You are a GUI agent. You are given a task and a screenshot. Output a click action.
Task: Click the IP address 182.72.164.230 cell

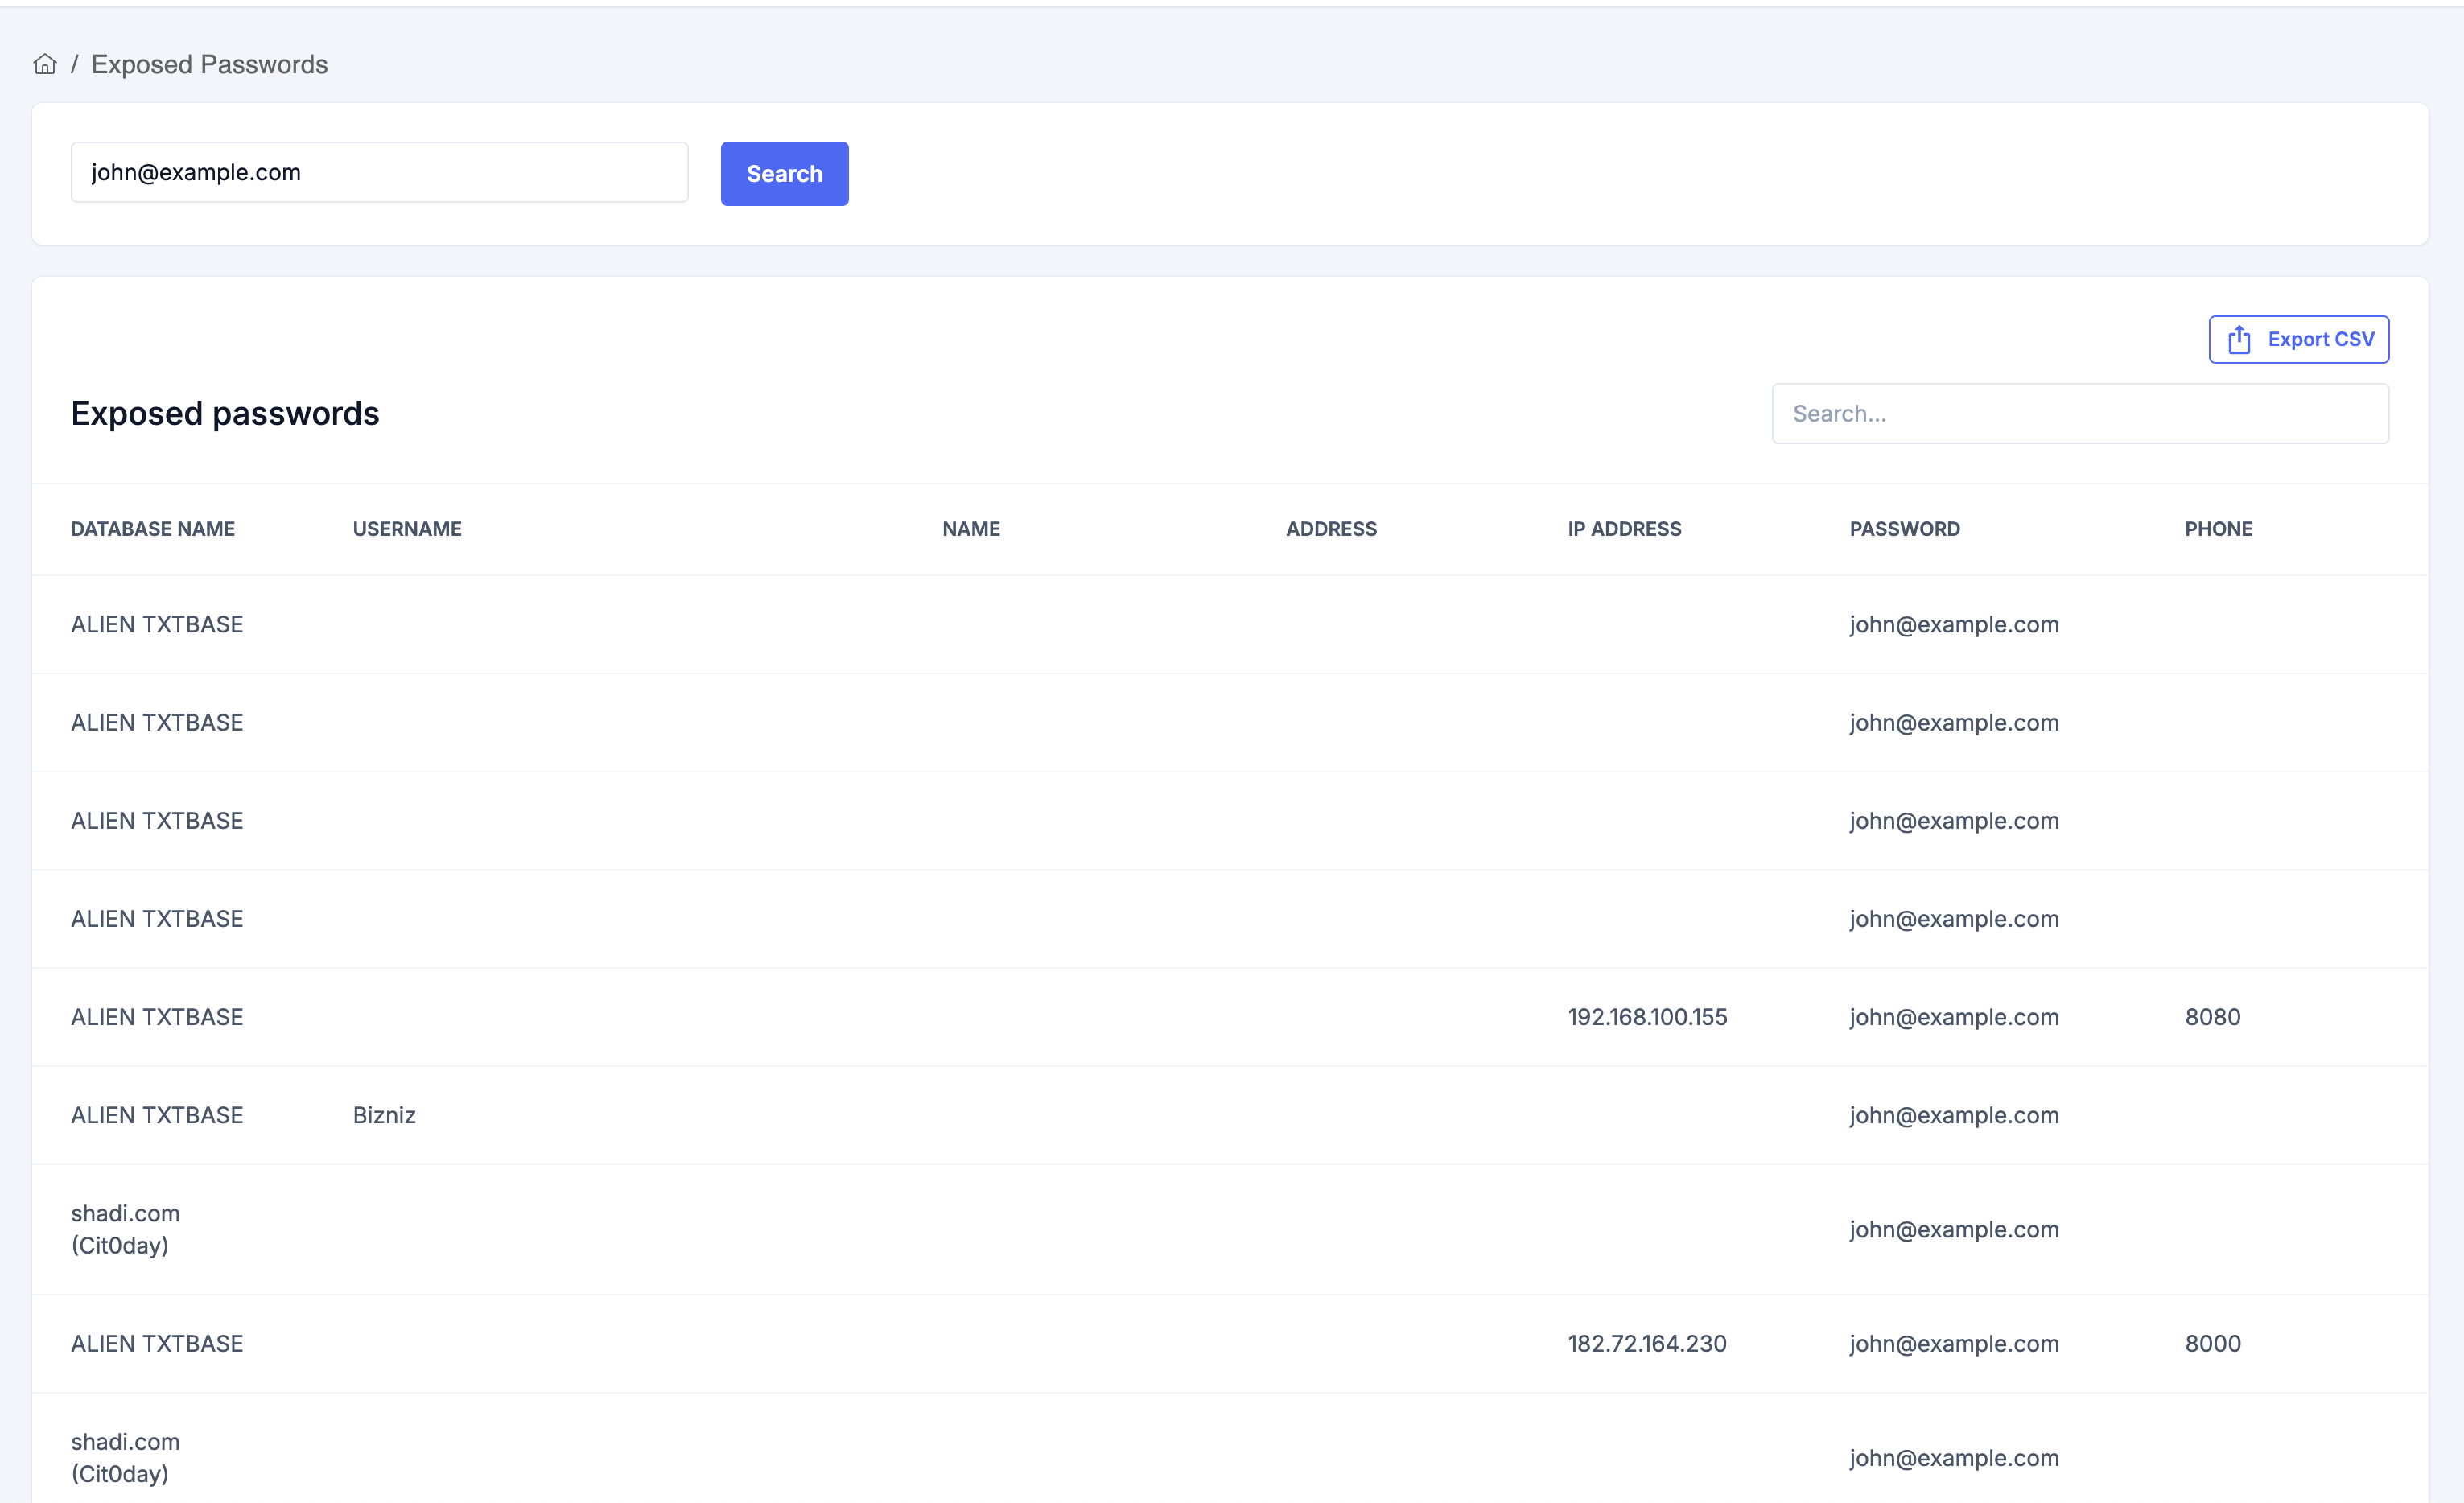[x=1646, y=1343]
